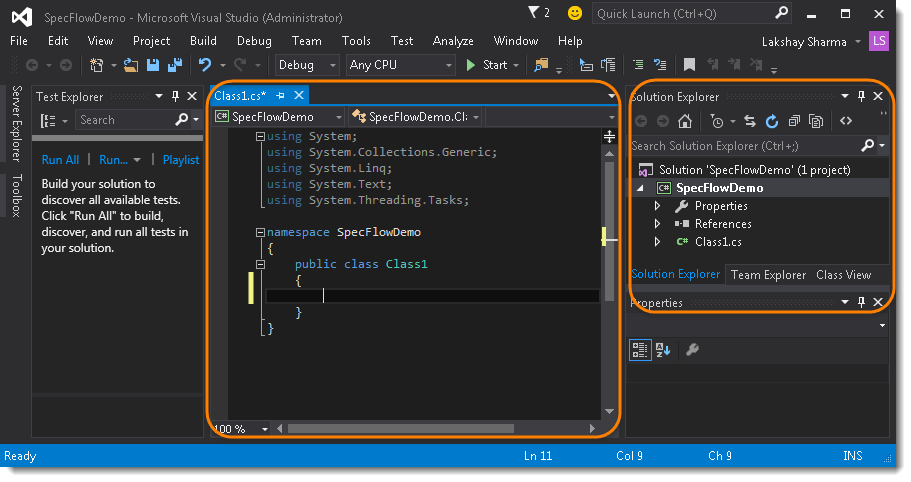Toggle auto-hide pin on Solution Explorer

tap(862, 96)
